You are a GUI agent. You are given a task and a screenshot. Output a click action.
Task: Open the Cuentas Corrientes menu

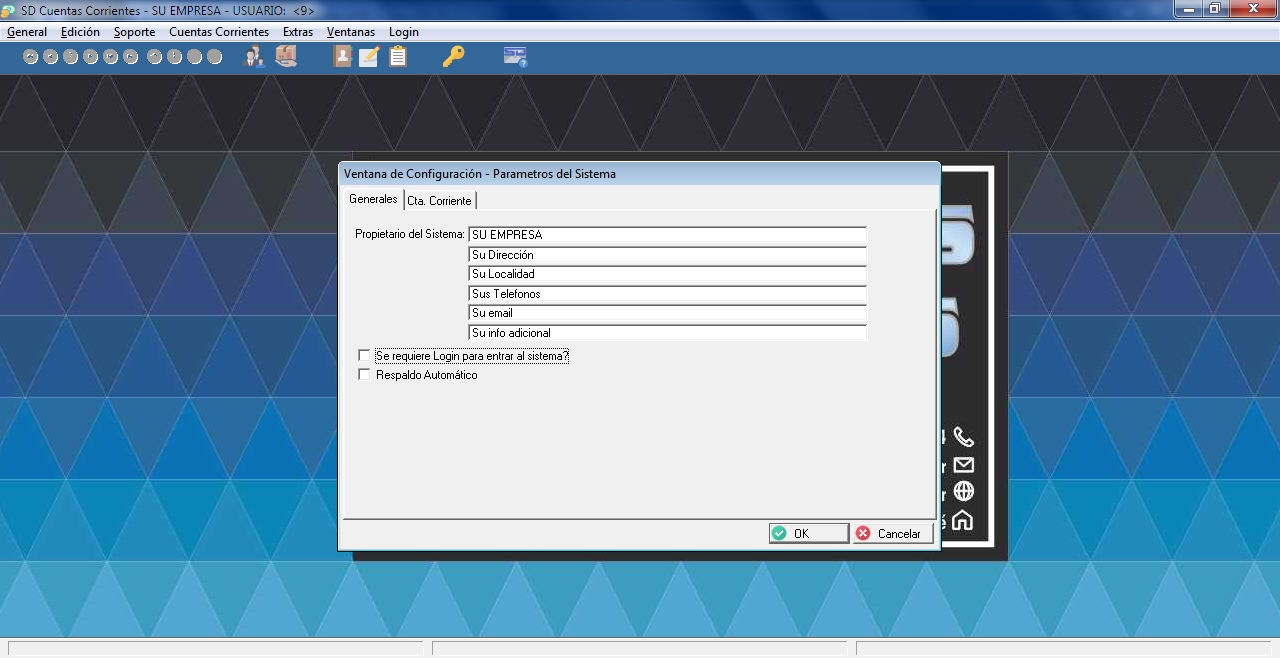click(219, 32)
